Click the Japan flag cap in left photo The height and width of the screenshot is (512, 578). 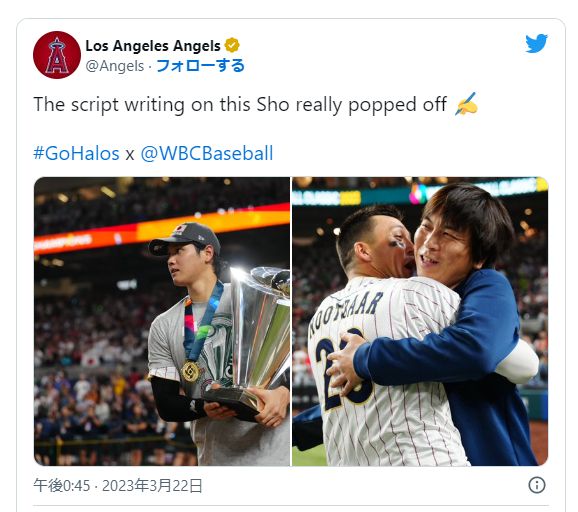pos(184,238)
